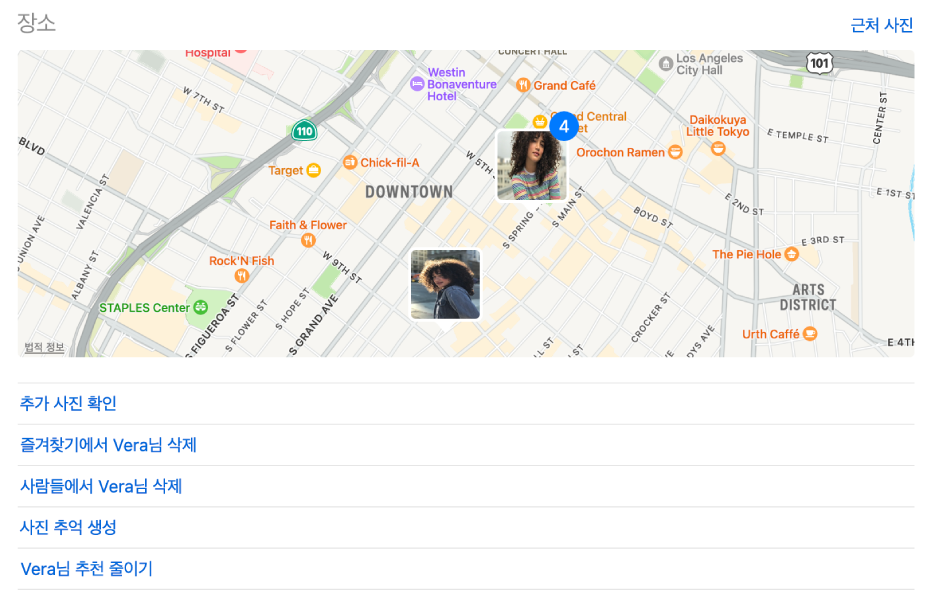Click the Westin Bonaventure Hotel bed icon

[417, 84]
